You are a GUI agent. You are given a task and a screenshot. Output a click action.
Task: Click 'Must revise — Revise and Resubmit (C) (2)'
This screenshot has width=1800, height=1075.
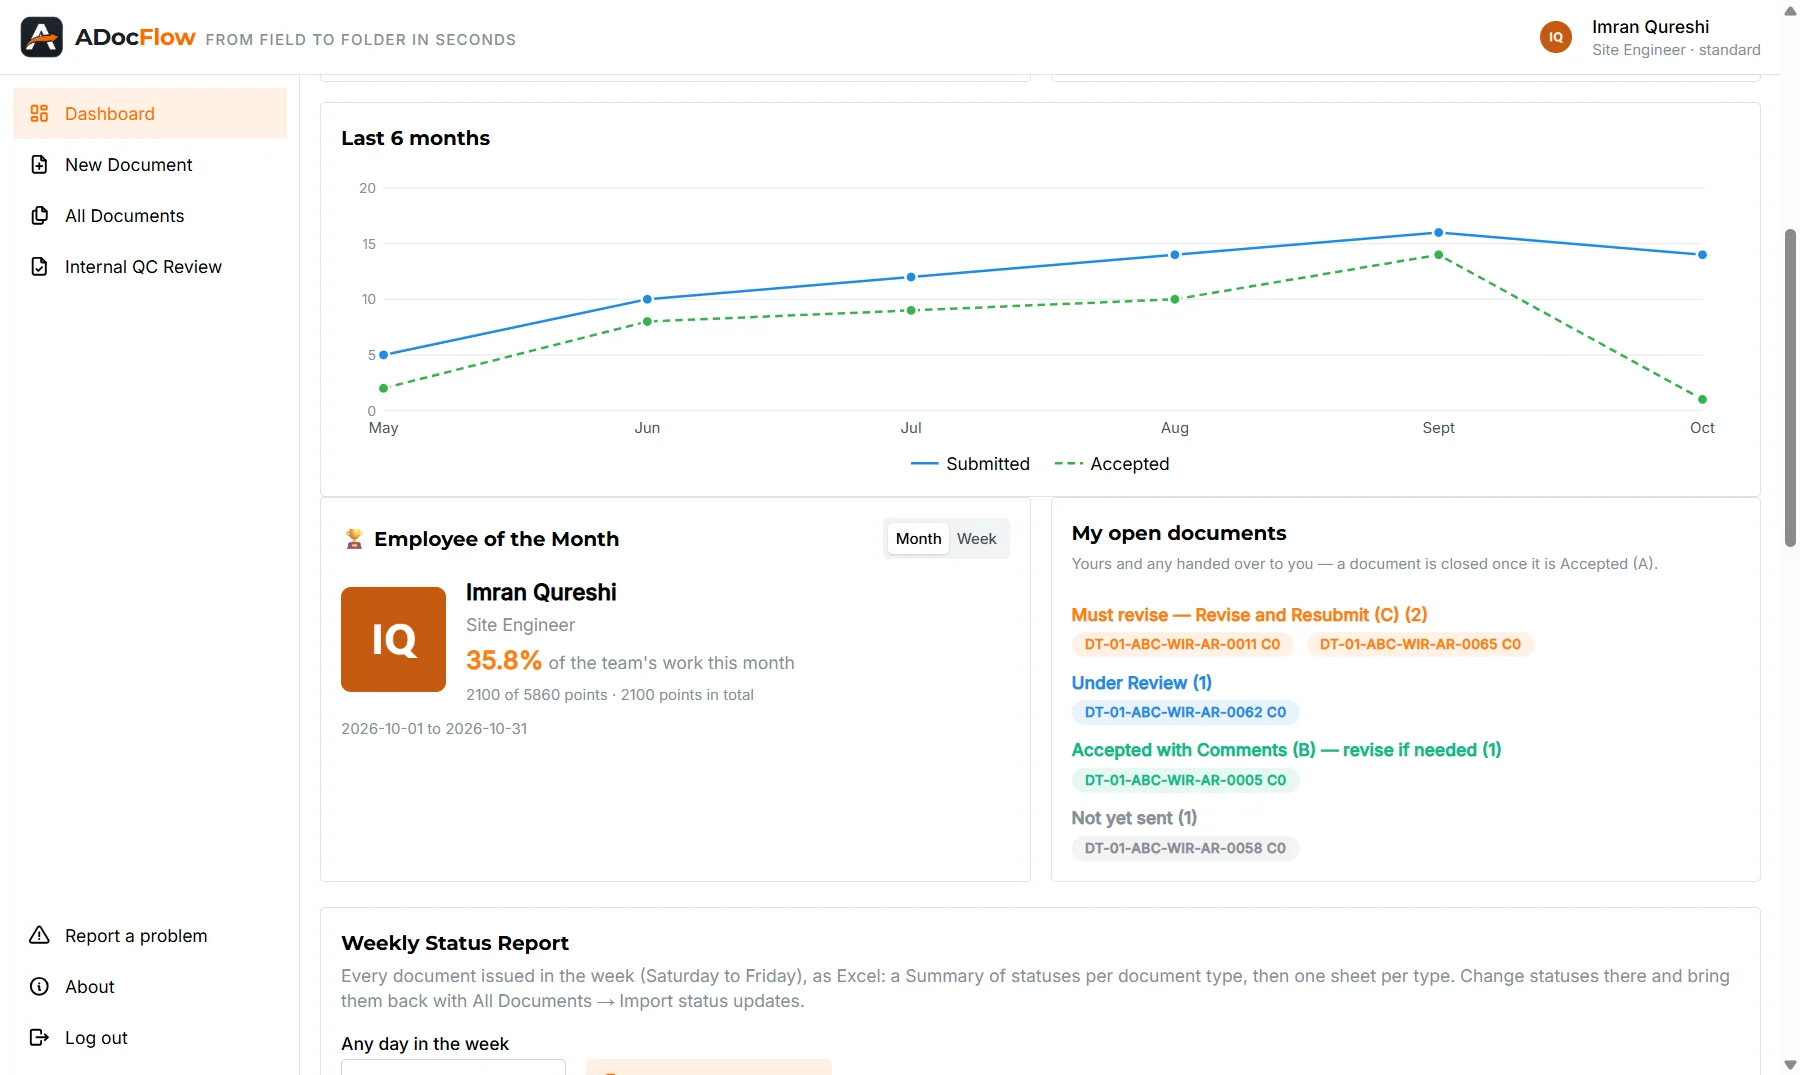(x=1249, y=614)
